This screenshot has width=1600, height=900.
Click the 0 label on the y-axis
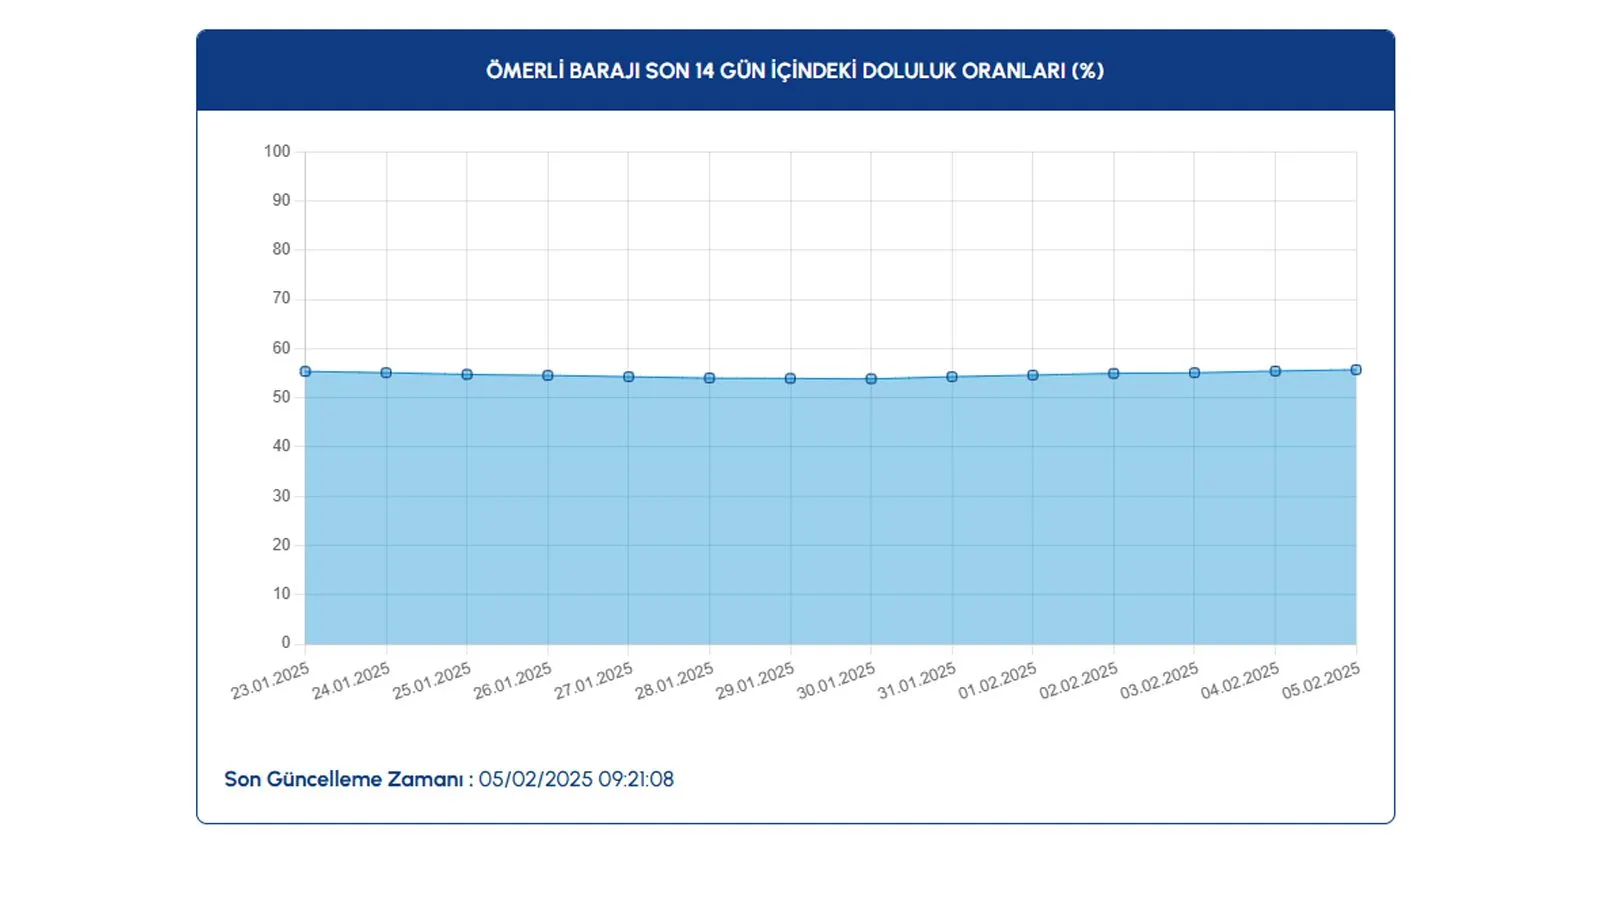pos(286,643)
